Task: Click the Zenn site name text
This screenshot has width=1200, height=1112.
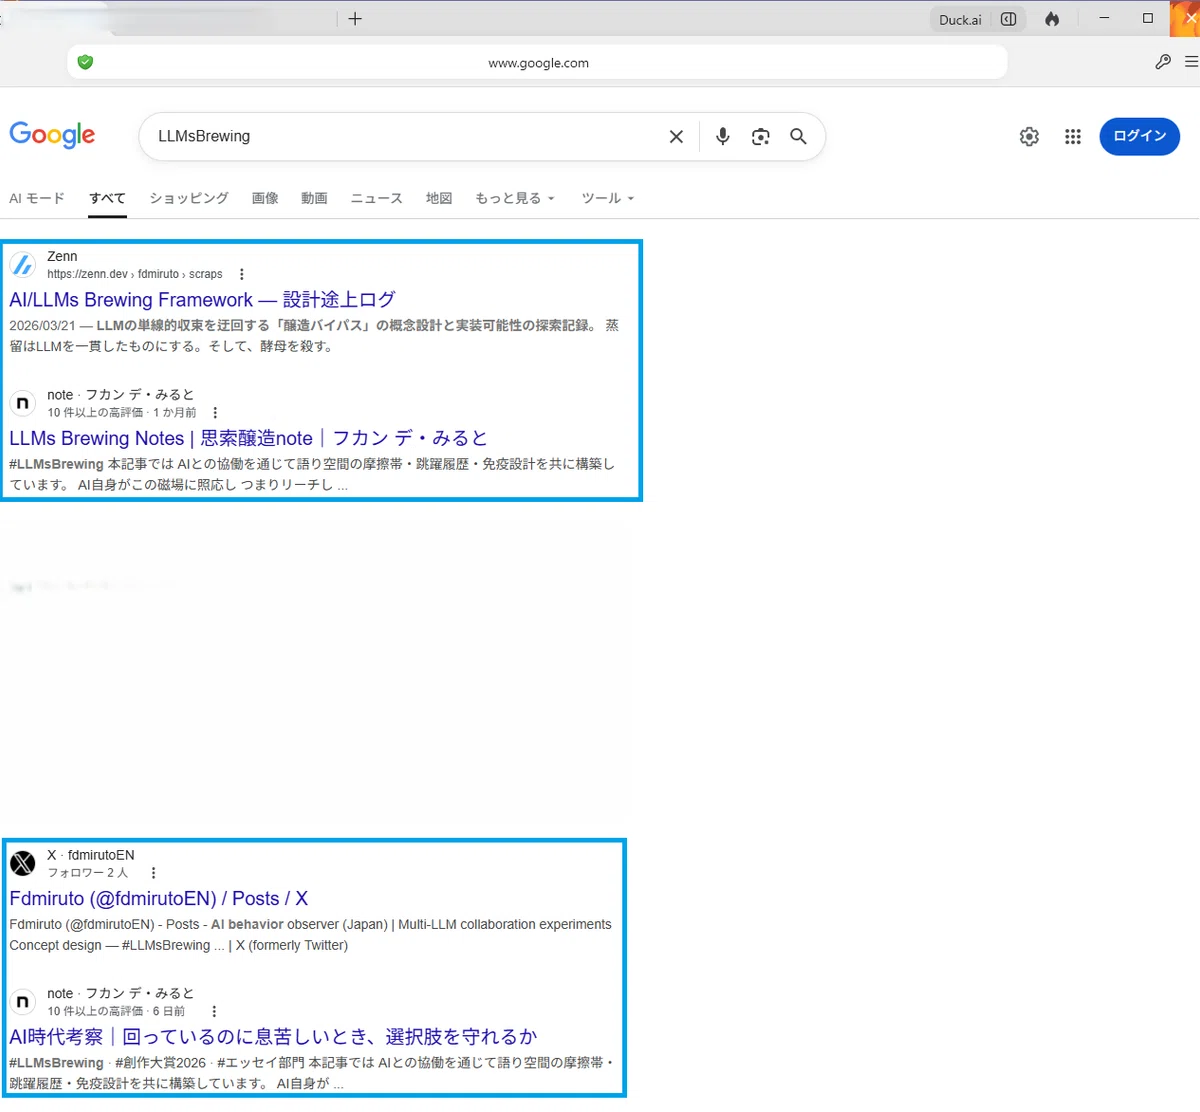Action: [62, 256]
